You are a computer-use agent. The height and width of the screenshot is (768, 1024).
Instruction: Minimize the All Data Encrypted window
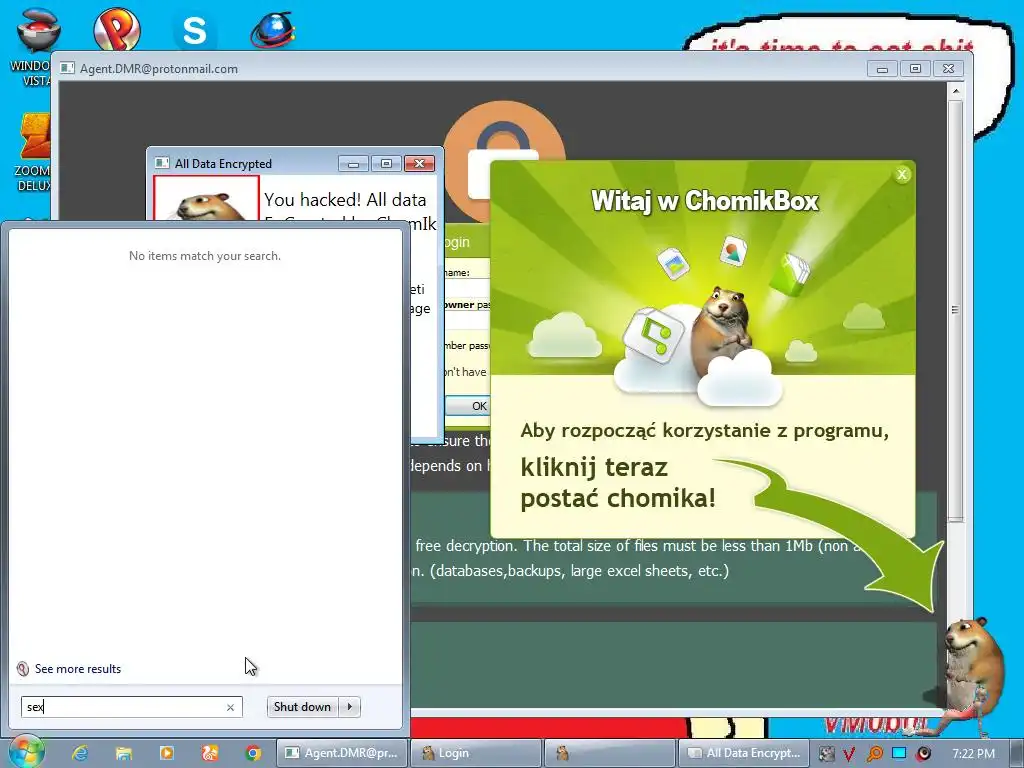353,163
